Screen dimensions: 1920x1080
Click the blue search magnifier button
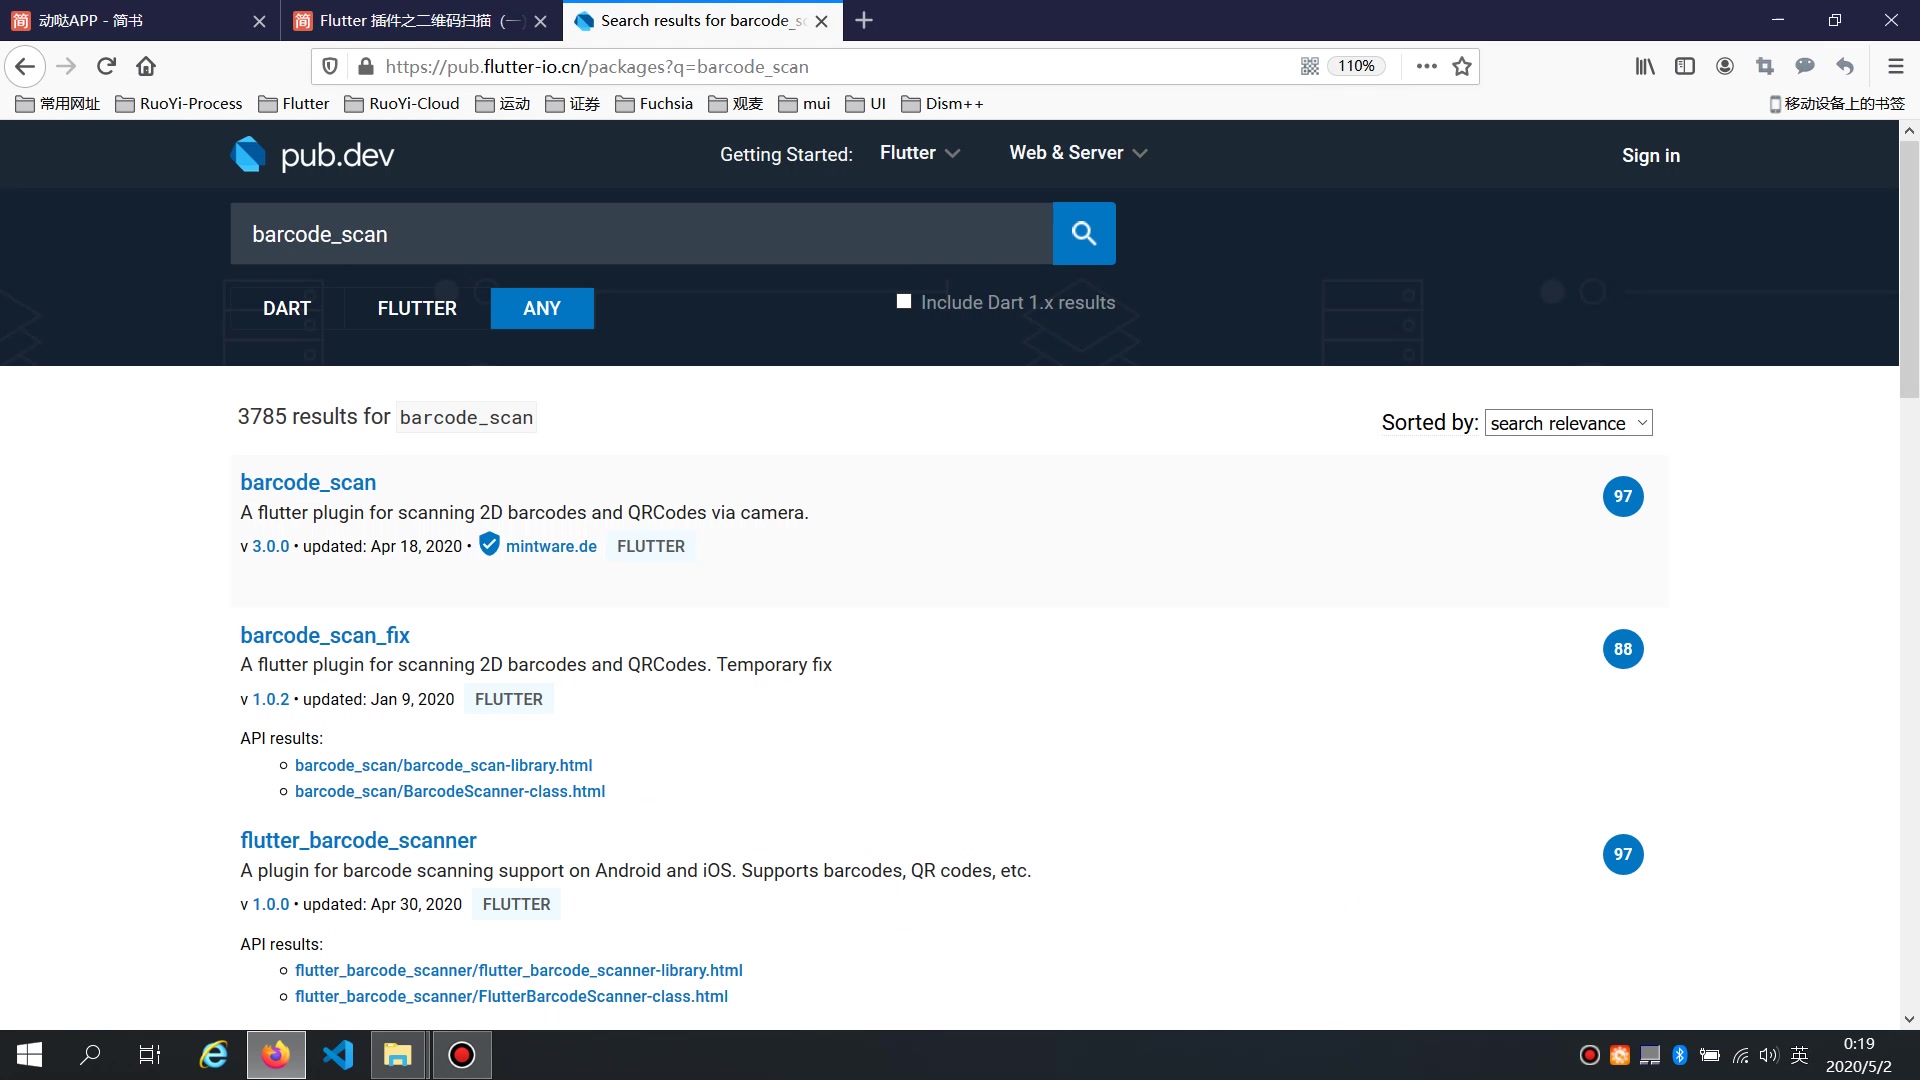pyautogui.click(x=1084, y=234)
